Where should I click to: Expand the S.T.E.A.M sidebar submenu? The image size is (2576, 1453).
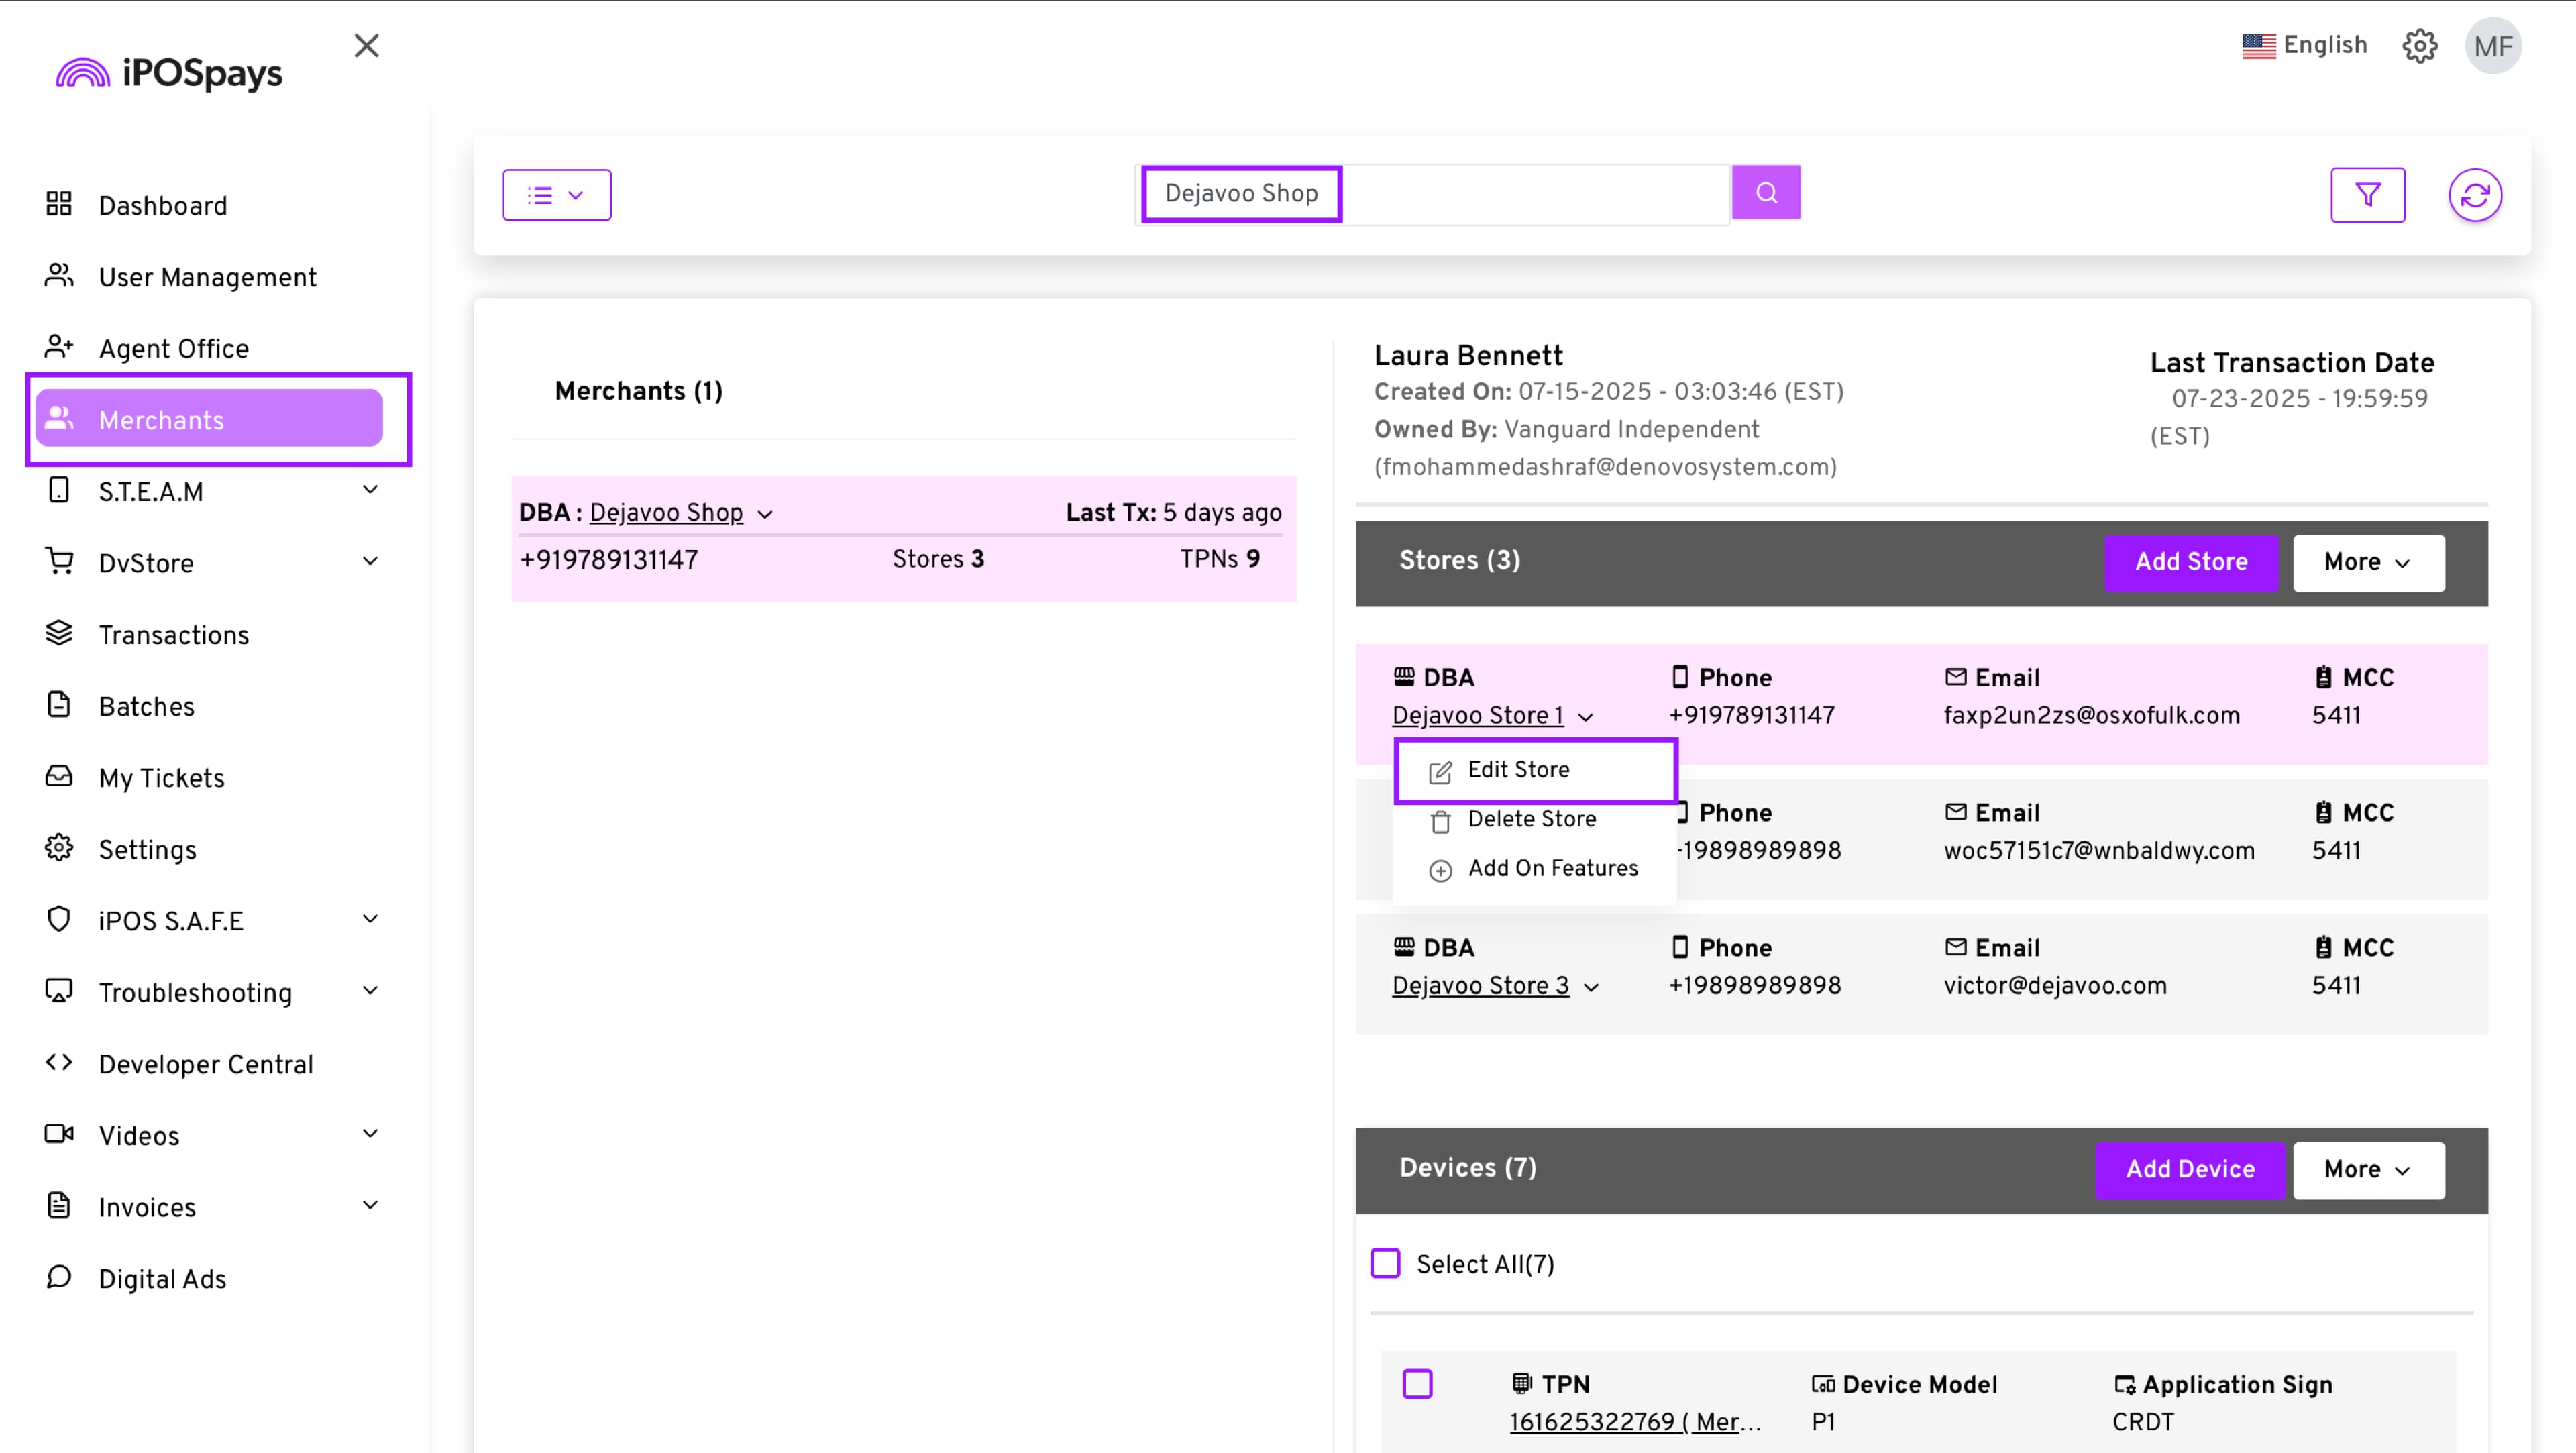click(x=370, y=490)
